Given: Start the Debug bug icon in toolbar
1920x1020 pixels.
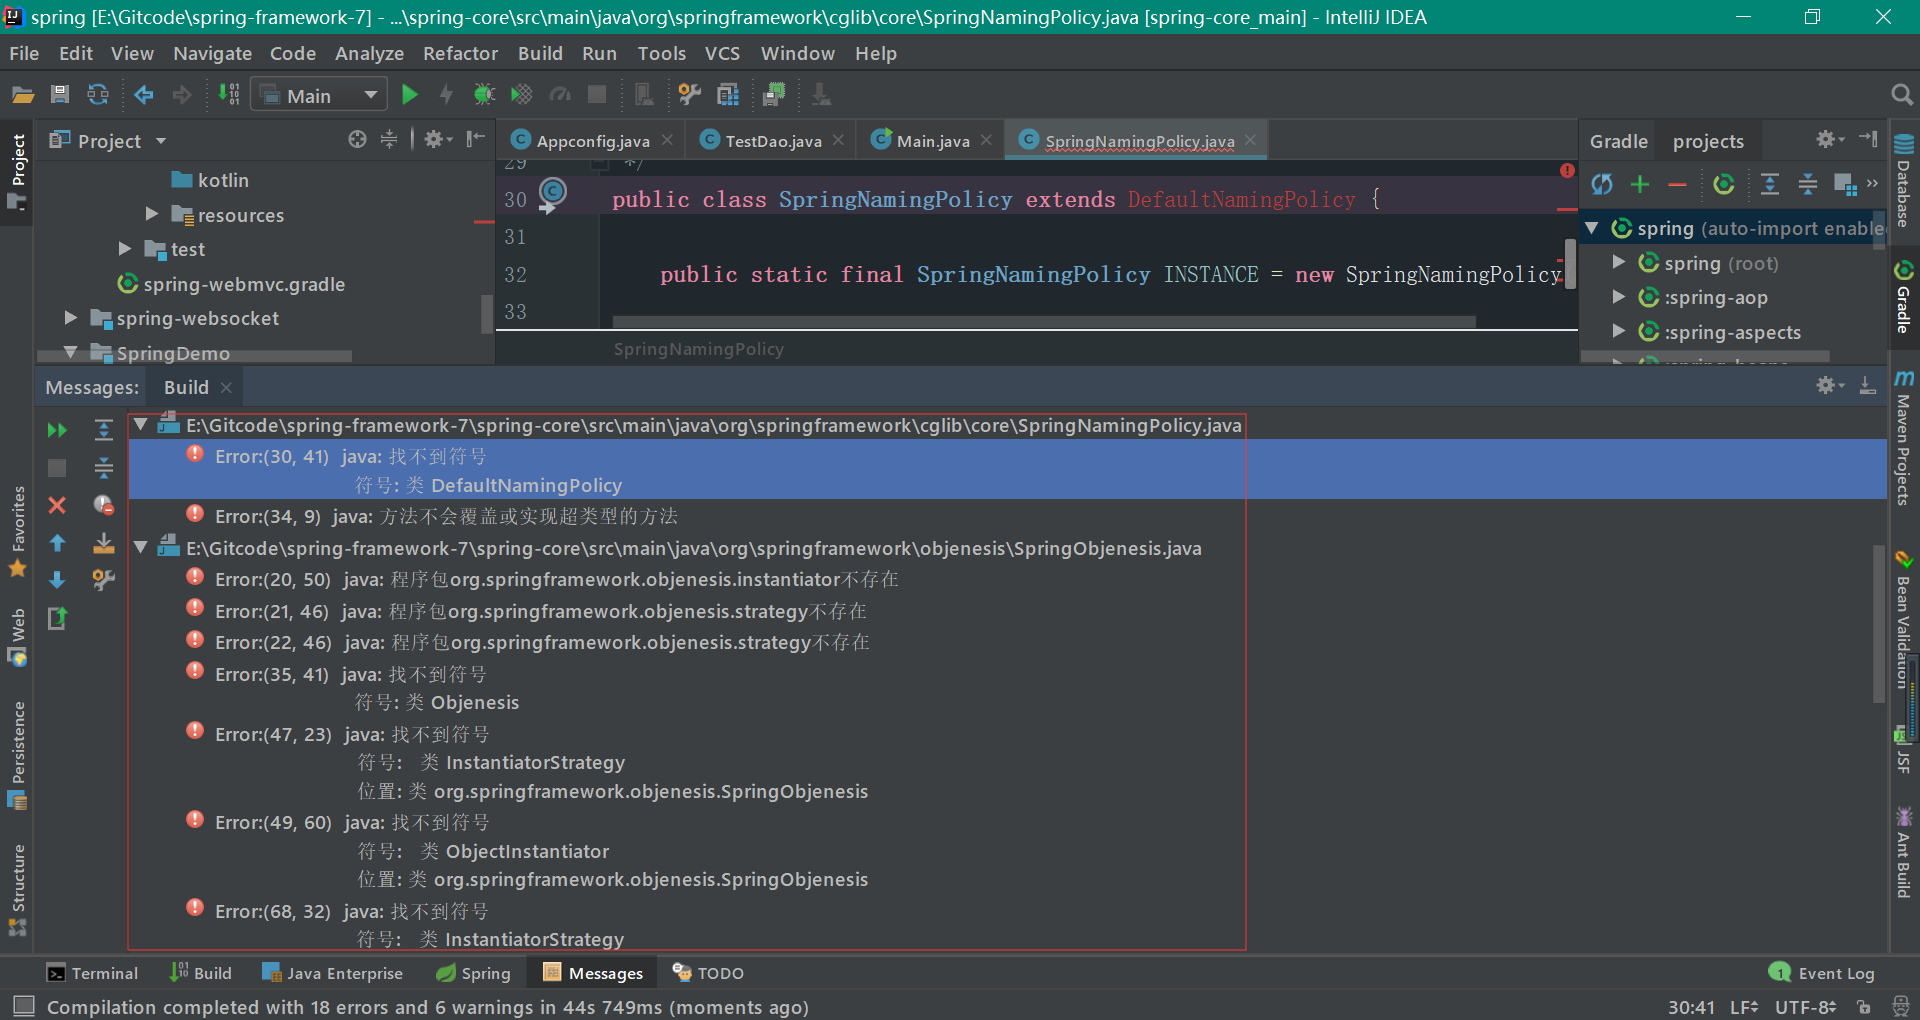Looking at the screenshot, I should (x=484, y=94).
